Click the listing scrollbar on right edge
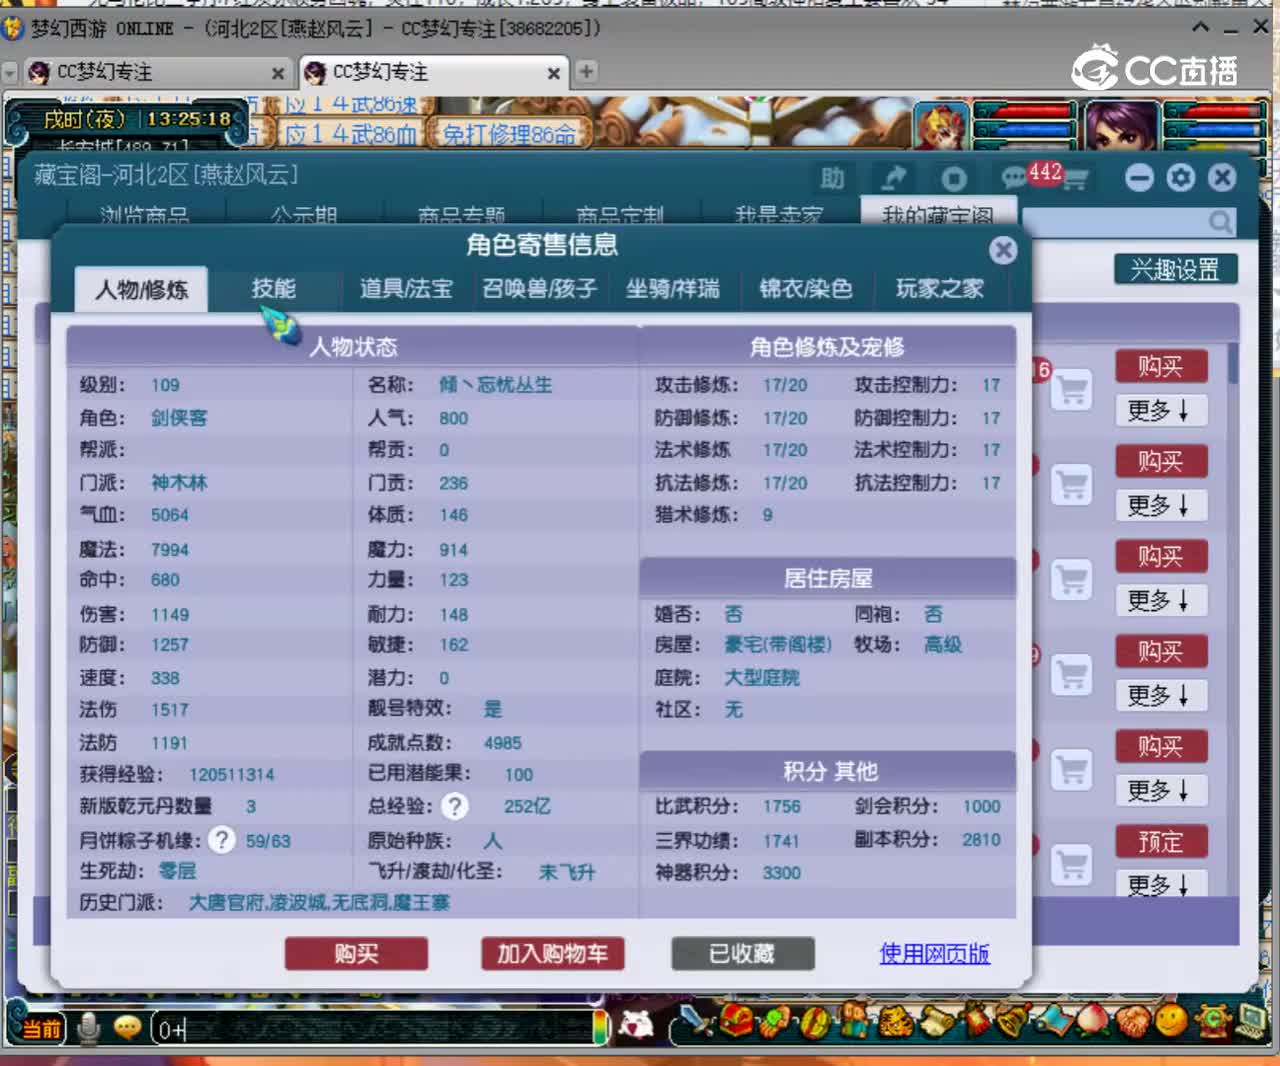 point(1233,362)
